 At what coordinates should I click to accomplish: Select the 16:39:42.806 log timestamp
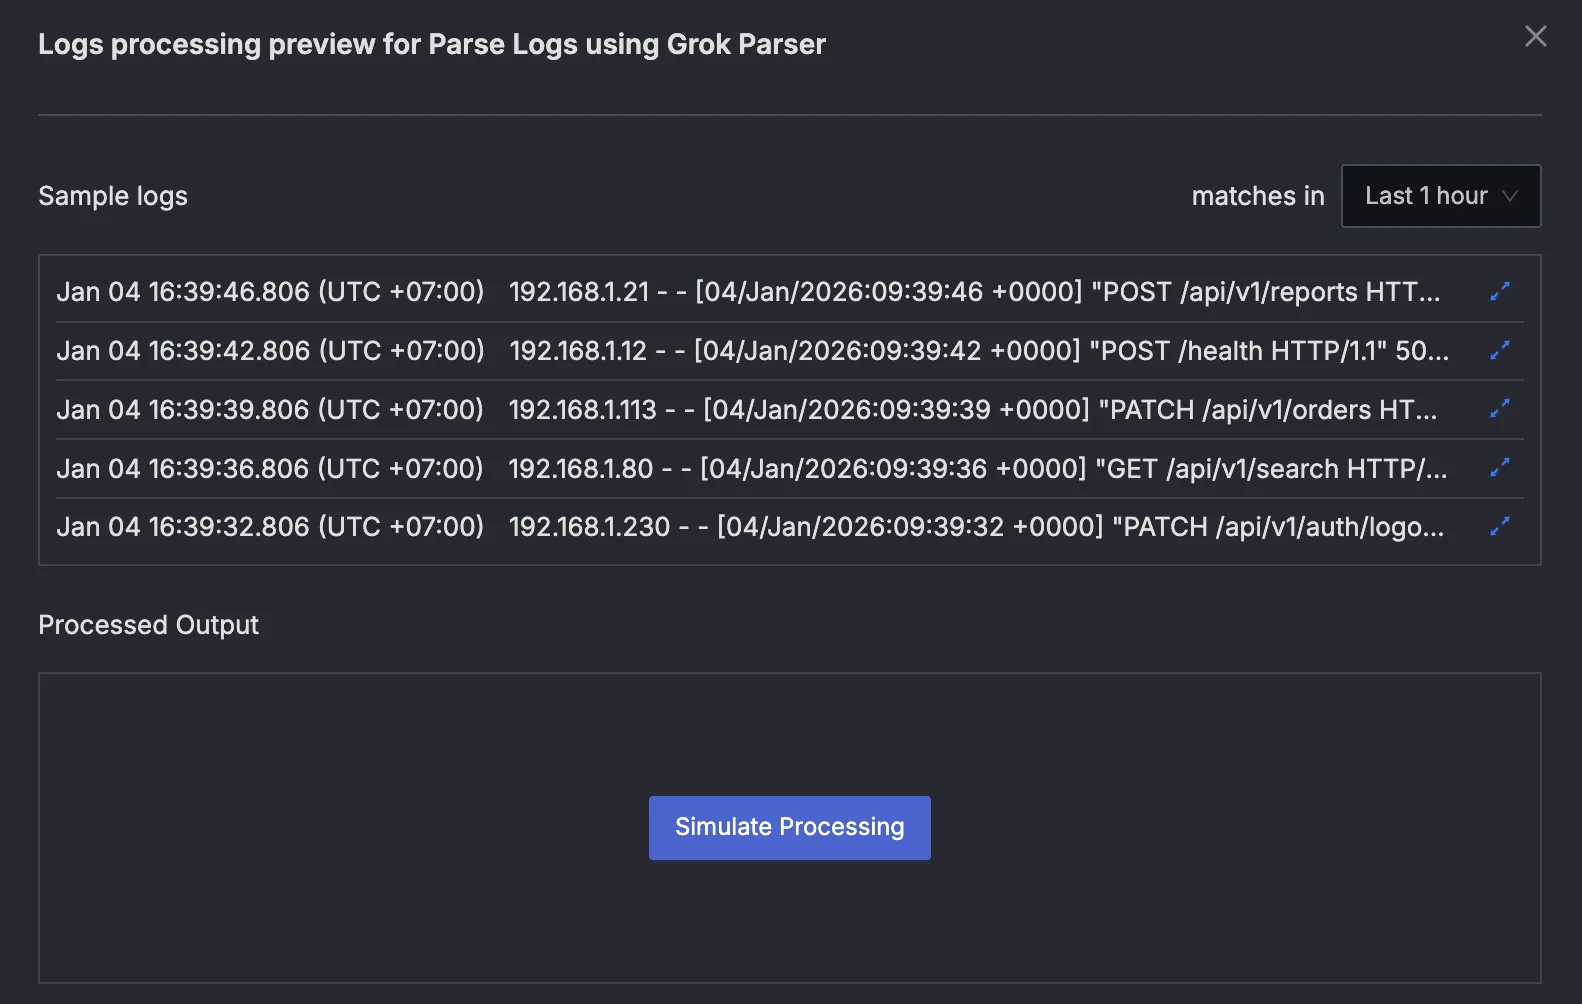point(270,351)
